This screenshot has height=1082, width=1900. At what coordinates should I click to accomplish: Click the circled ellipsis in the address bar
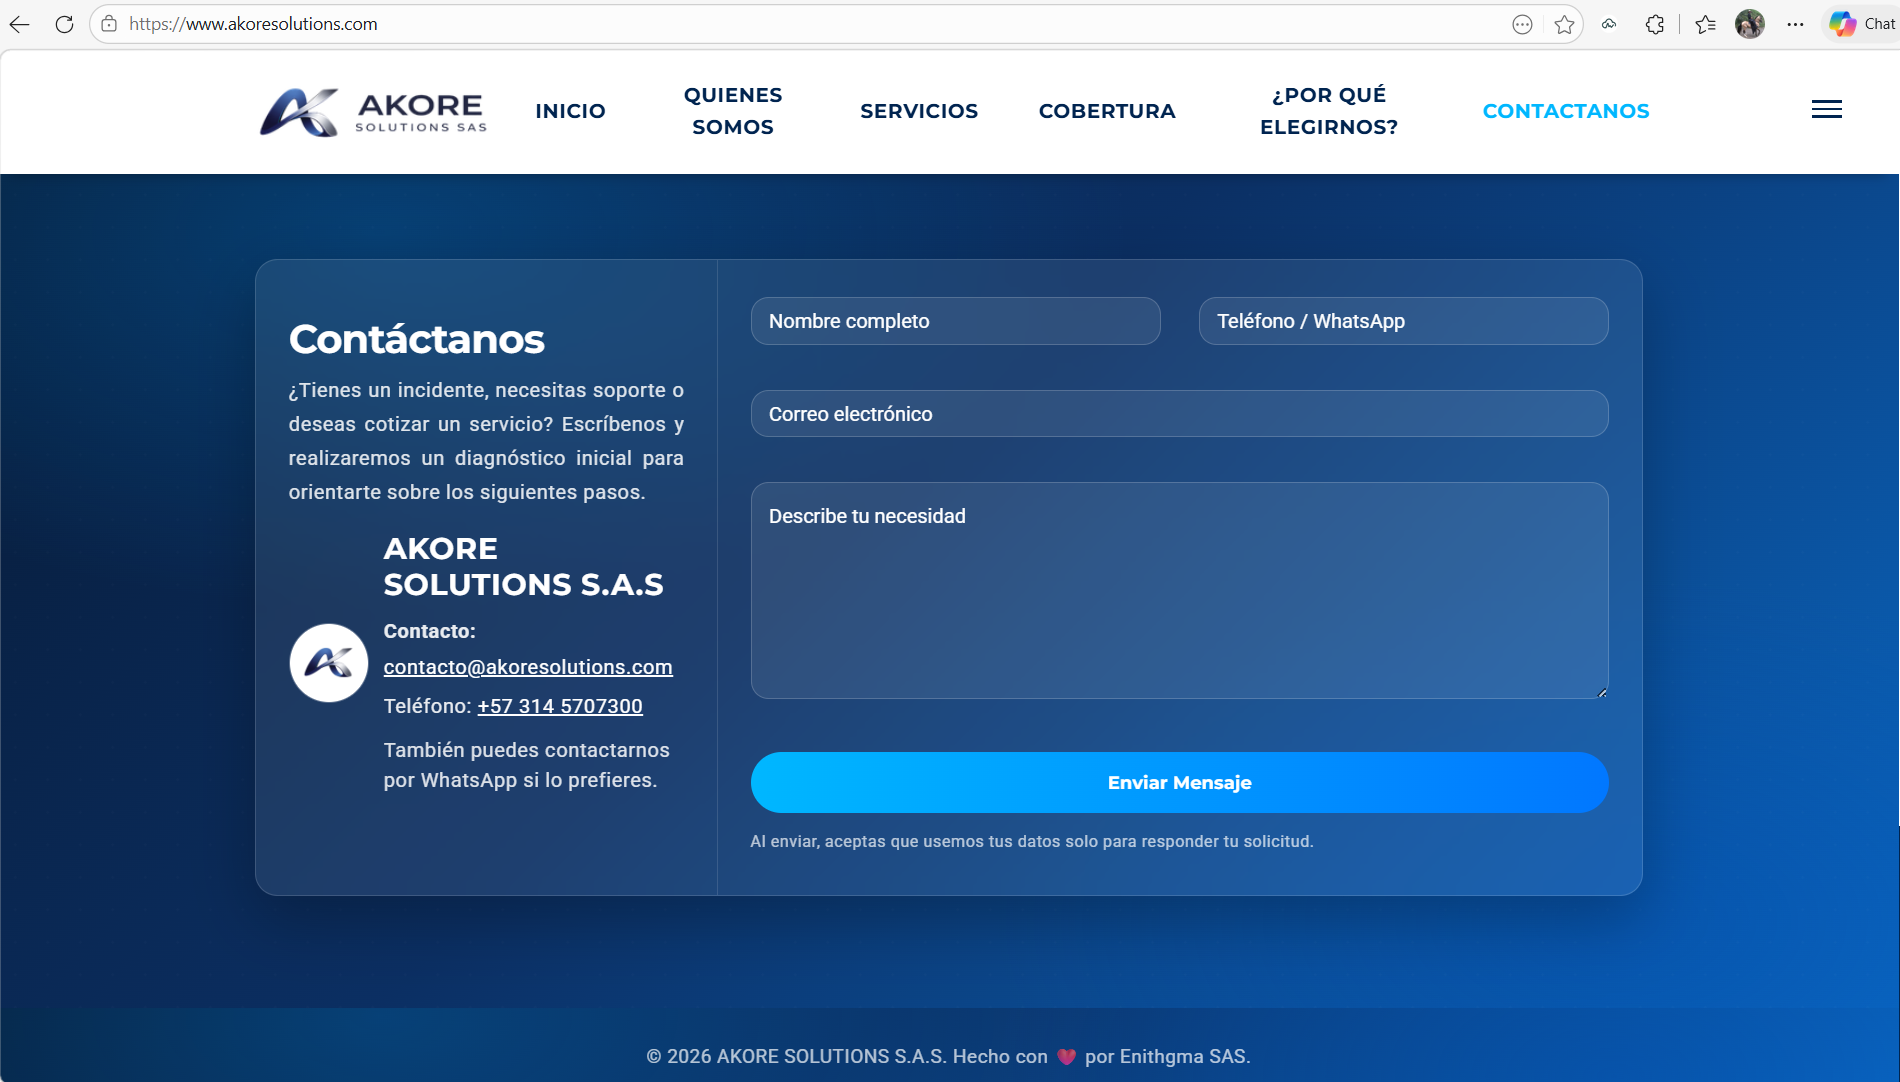(x=1522, y=24)
